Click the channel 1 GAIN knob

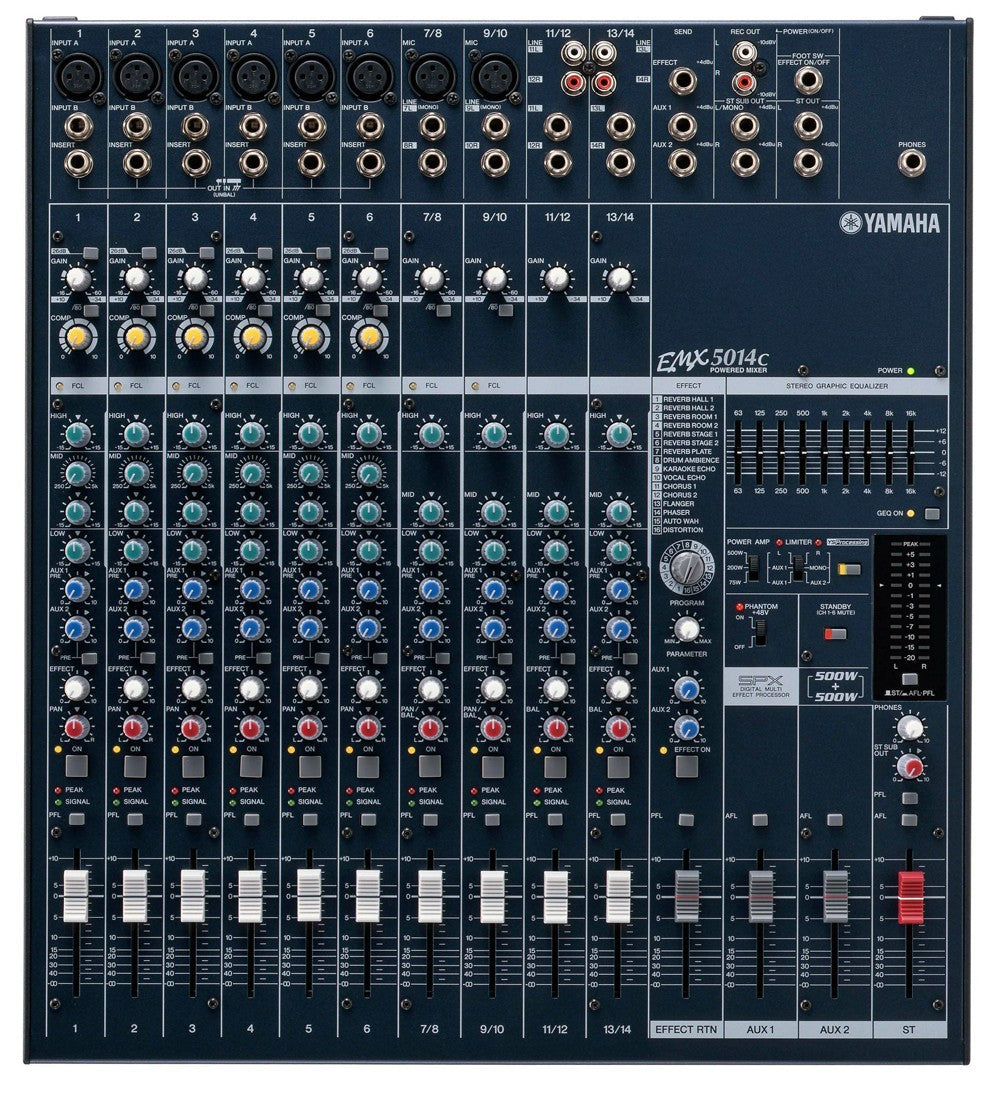click(77, 279)
